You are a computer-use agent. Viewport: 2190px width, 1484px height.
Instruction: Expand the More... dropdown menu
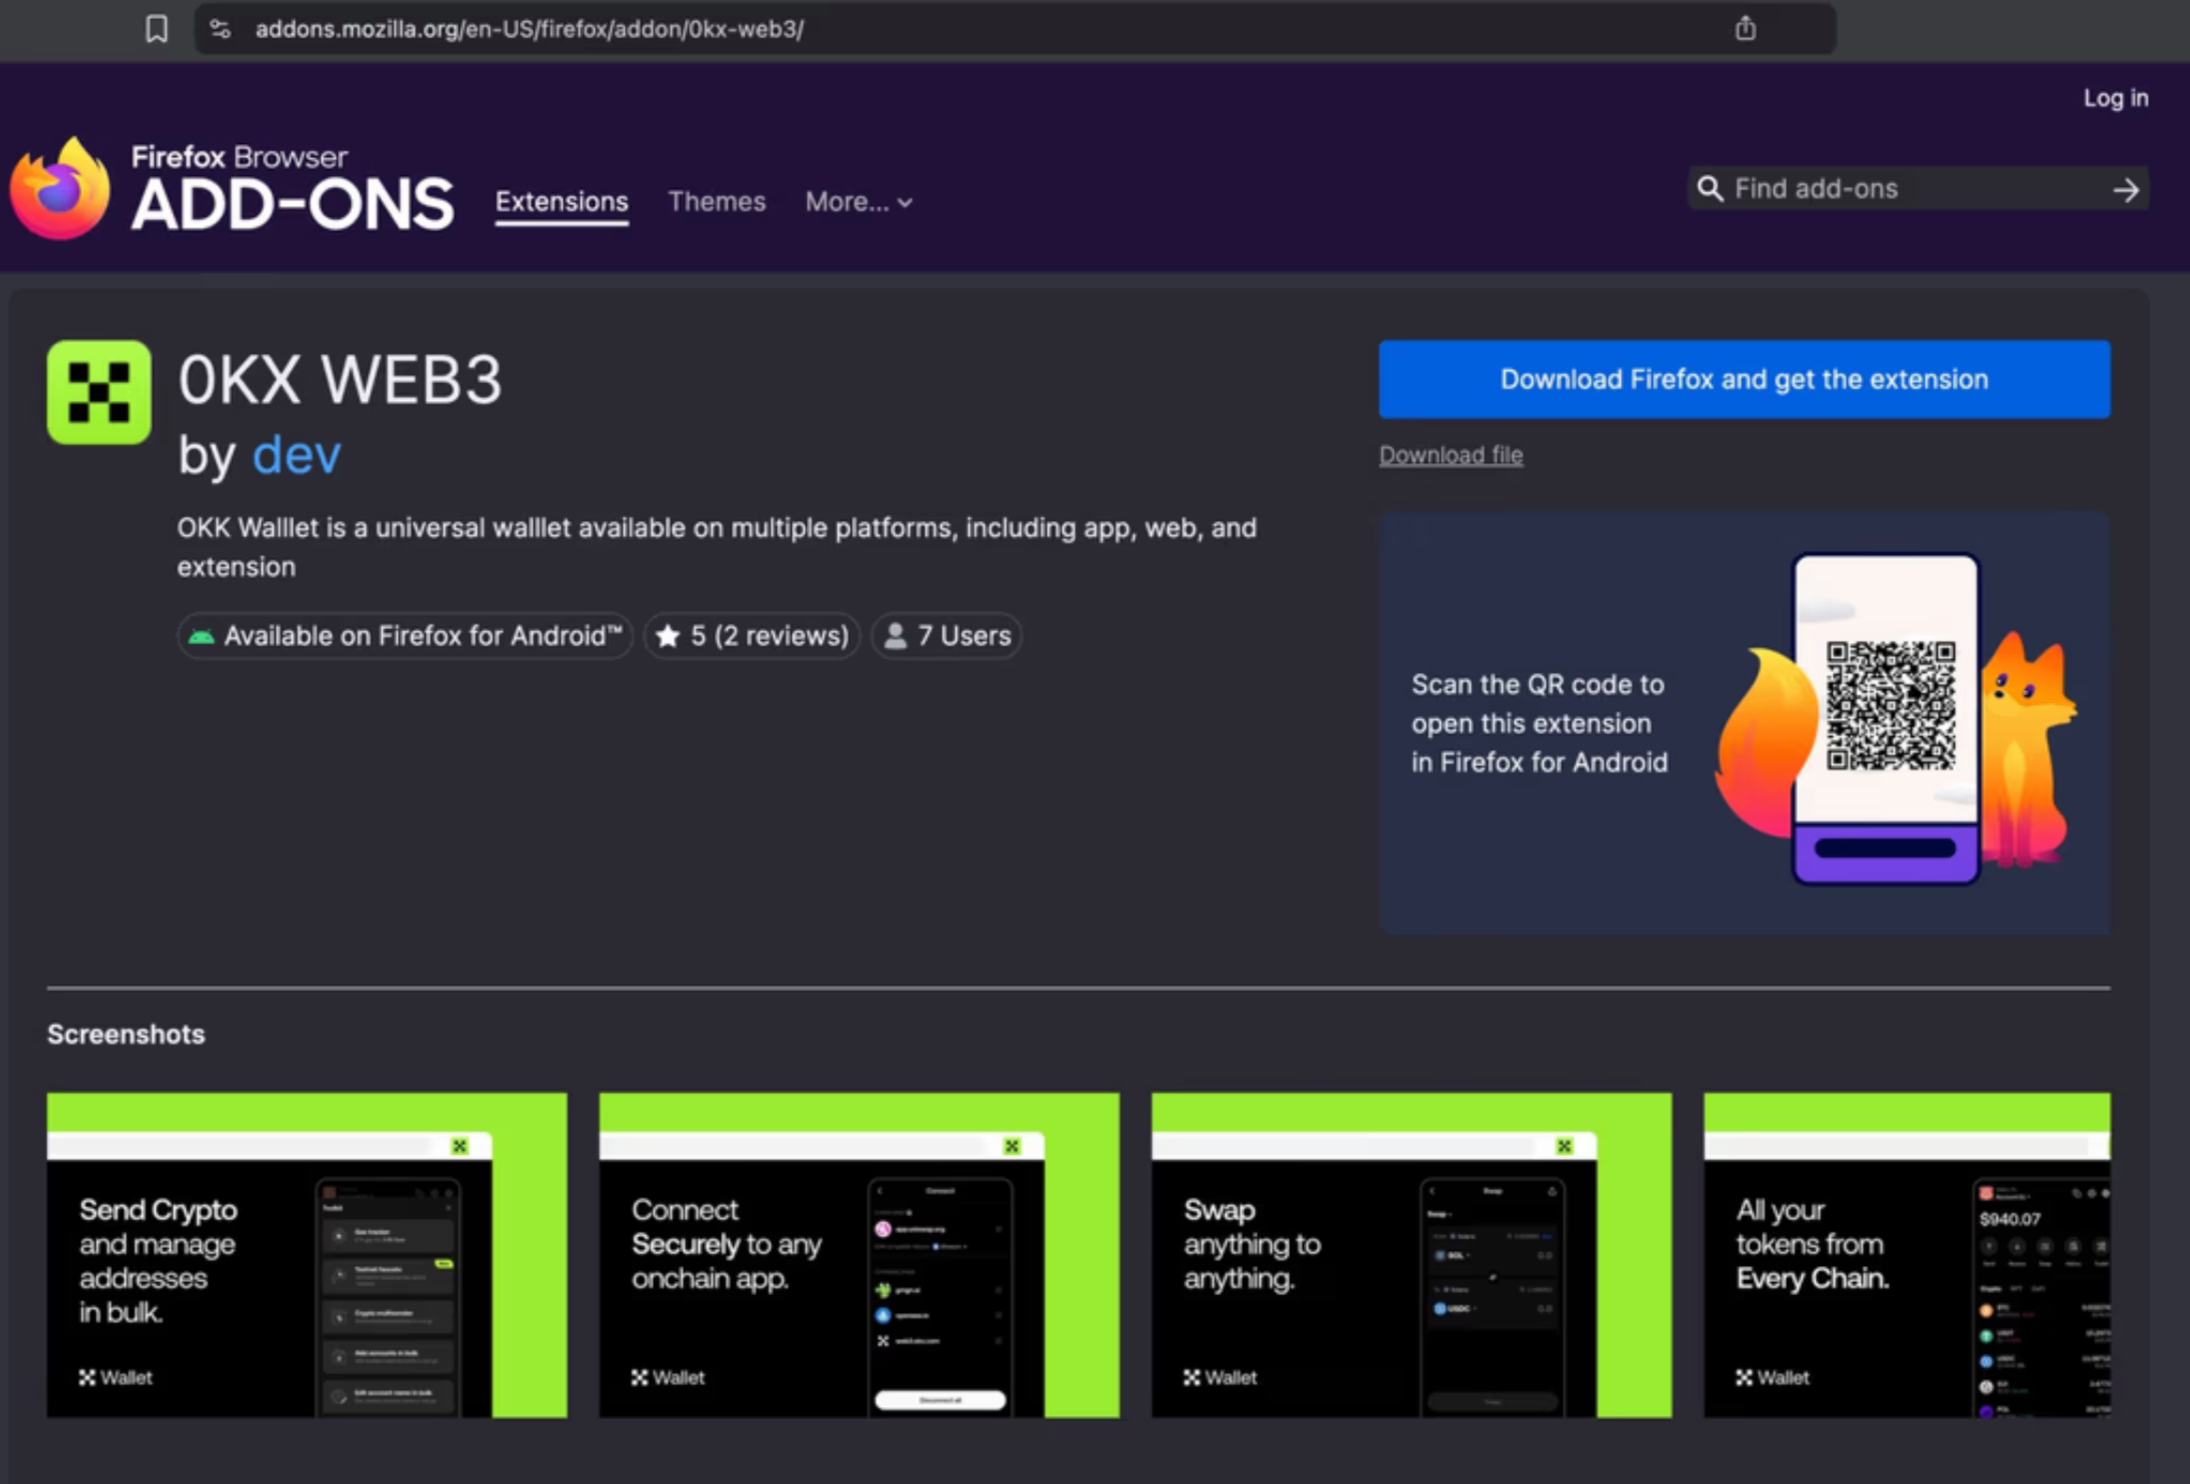click(859, 202)
